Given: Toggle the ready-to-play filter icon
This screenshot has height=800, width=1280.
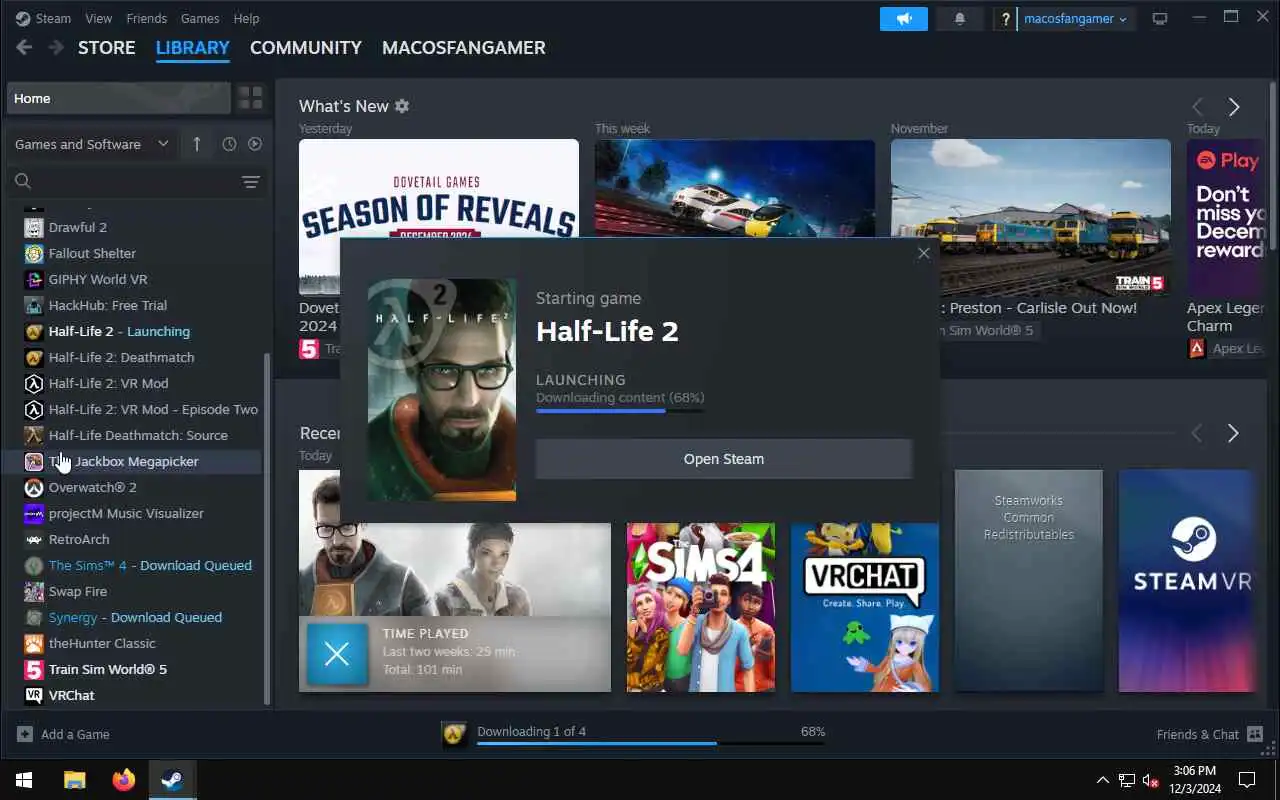Looking at the screenshot, I should point(255,144).
